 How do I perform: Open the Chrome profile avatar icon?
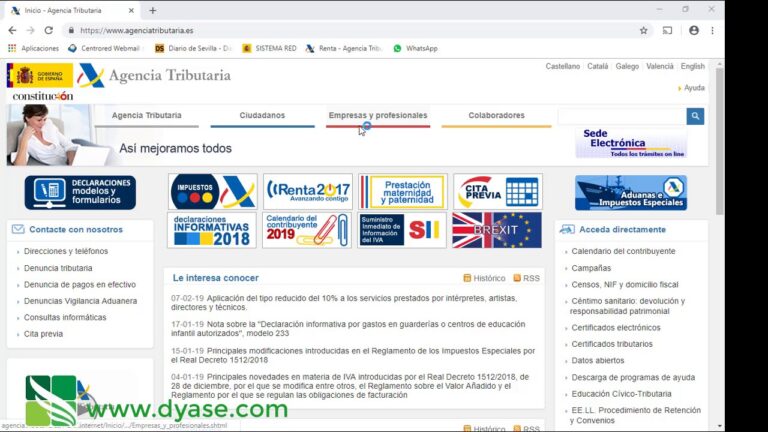point(694,30)
